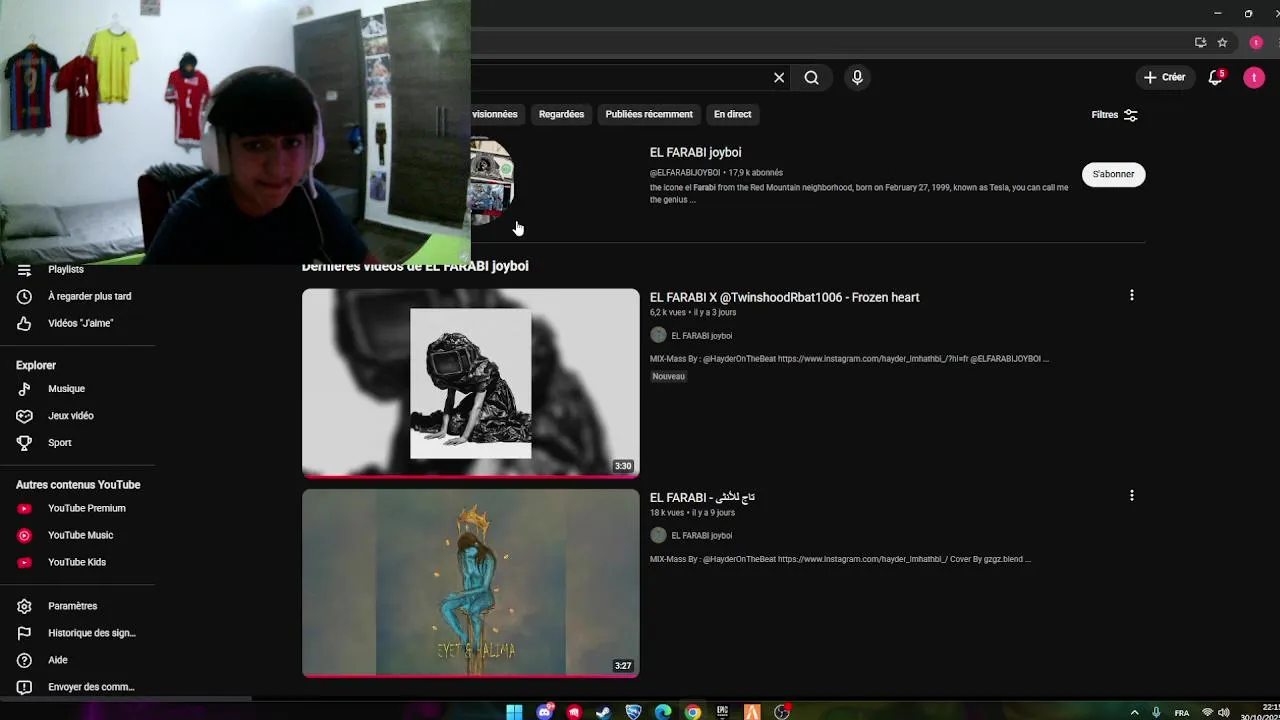Click the 3:30 duration on first thumbnail

click(623, 466)
